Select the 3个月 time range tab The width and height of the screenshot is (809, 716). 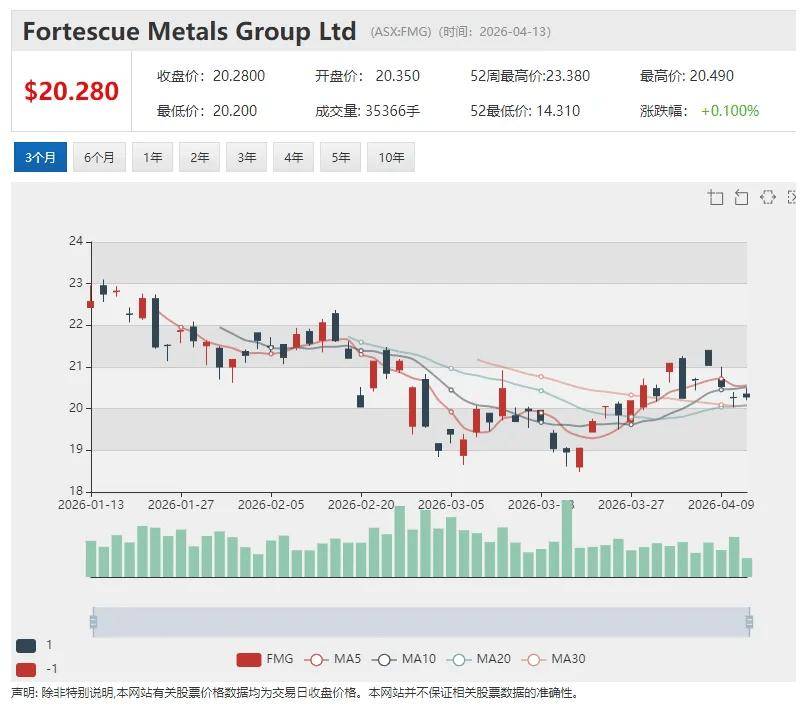click(x=40, y=157)
